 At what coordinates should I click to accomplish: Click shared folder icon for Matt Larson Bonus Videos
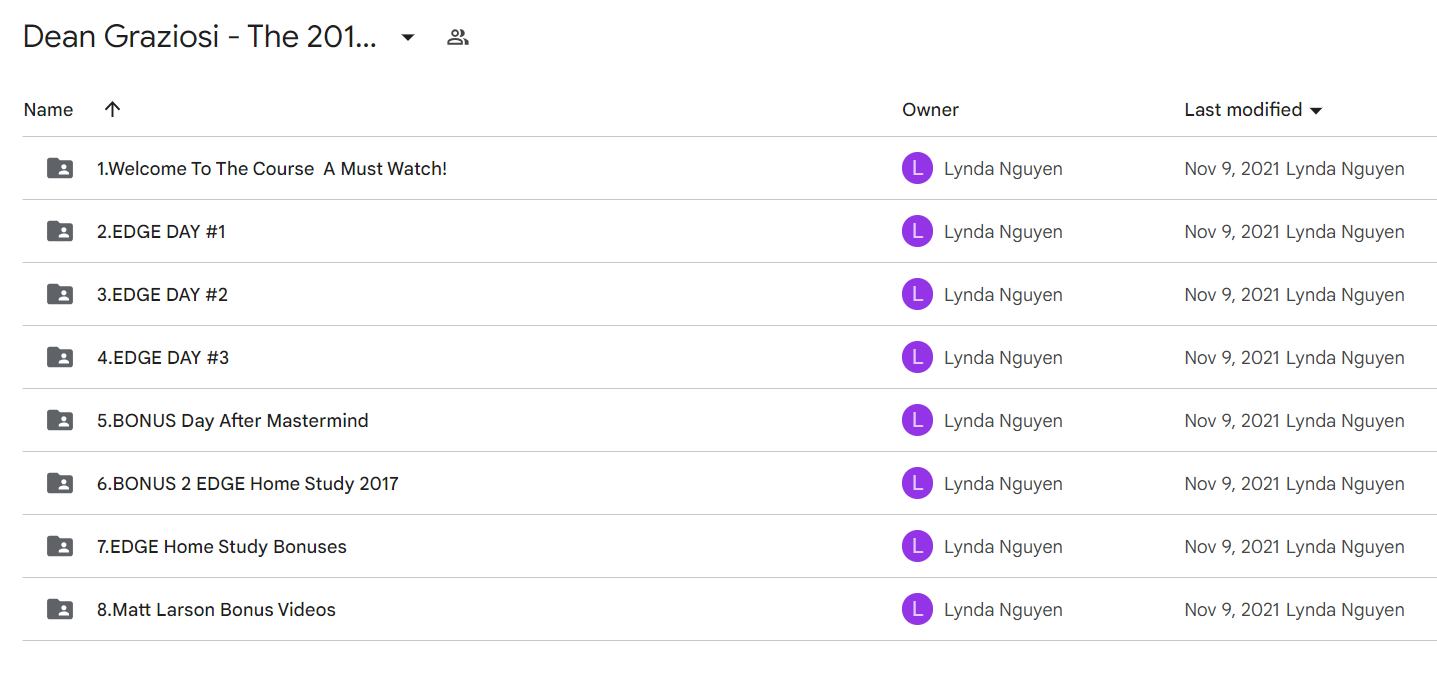click(x=60, y=609)
